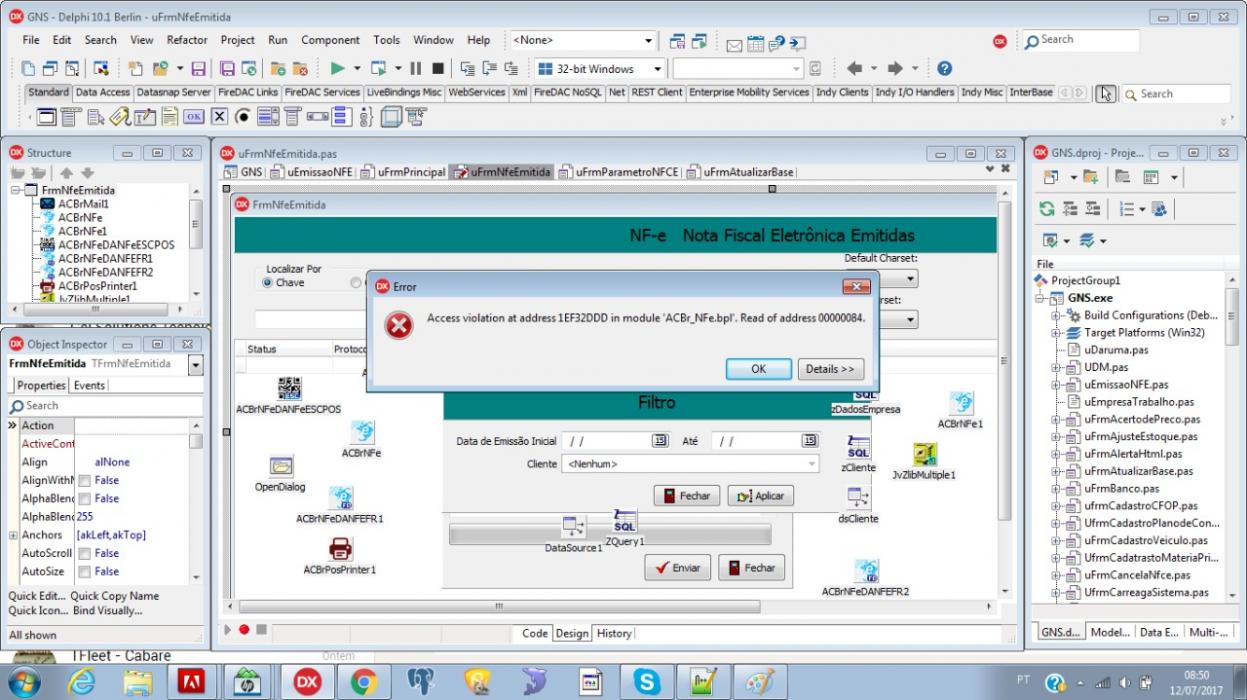Click the Forward navigation arrow icon
Image resolution: width=1247 pixels, height=700 pixels.
coord(895,69)
